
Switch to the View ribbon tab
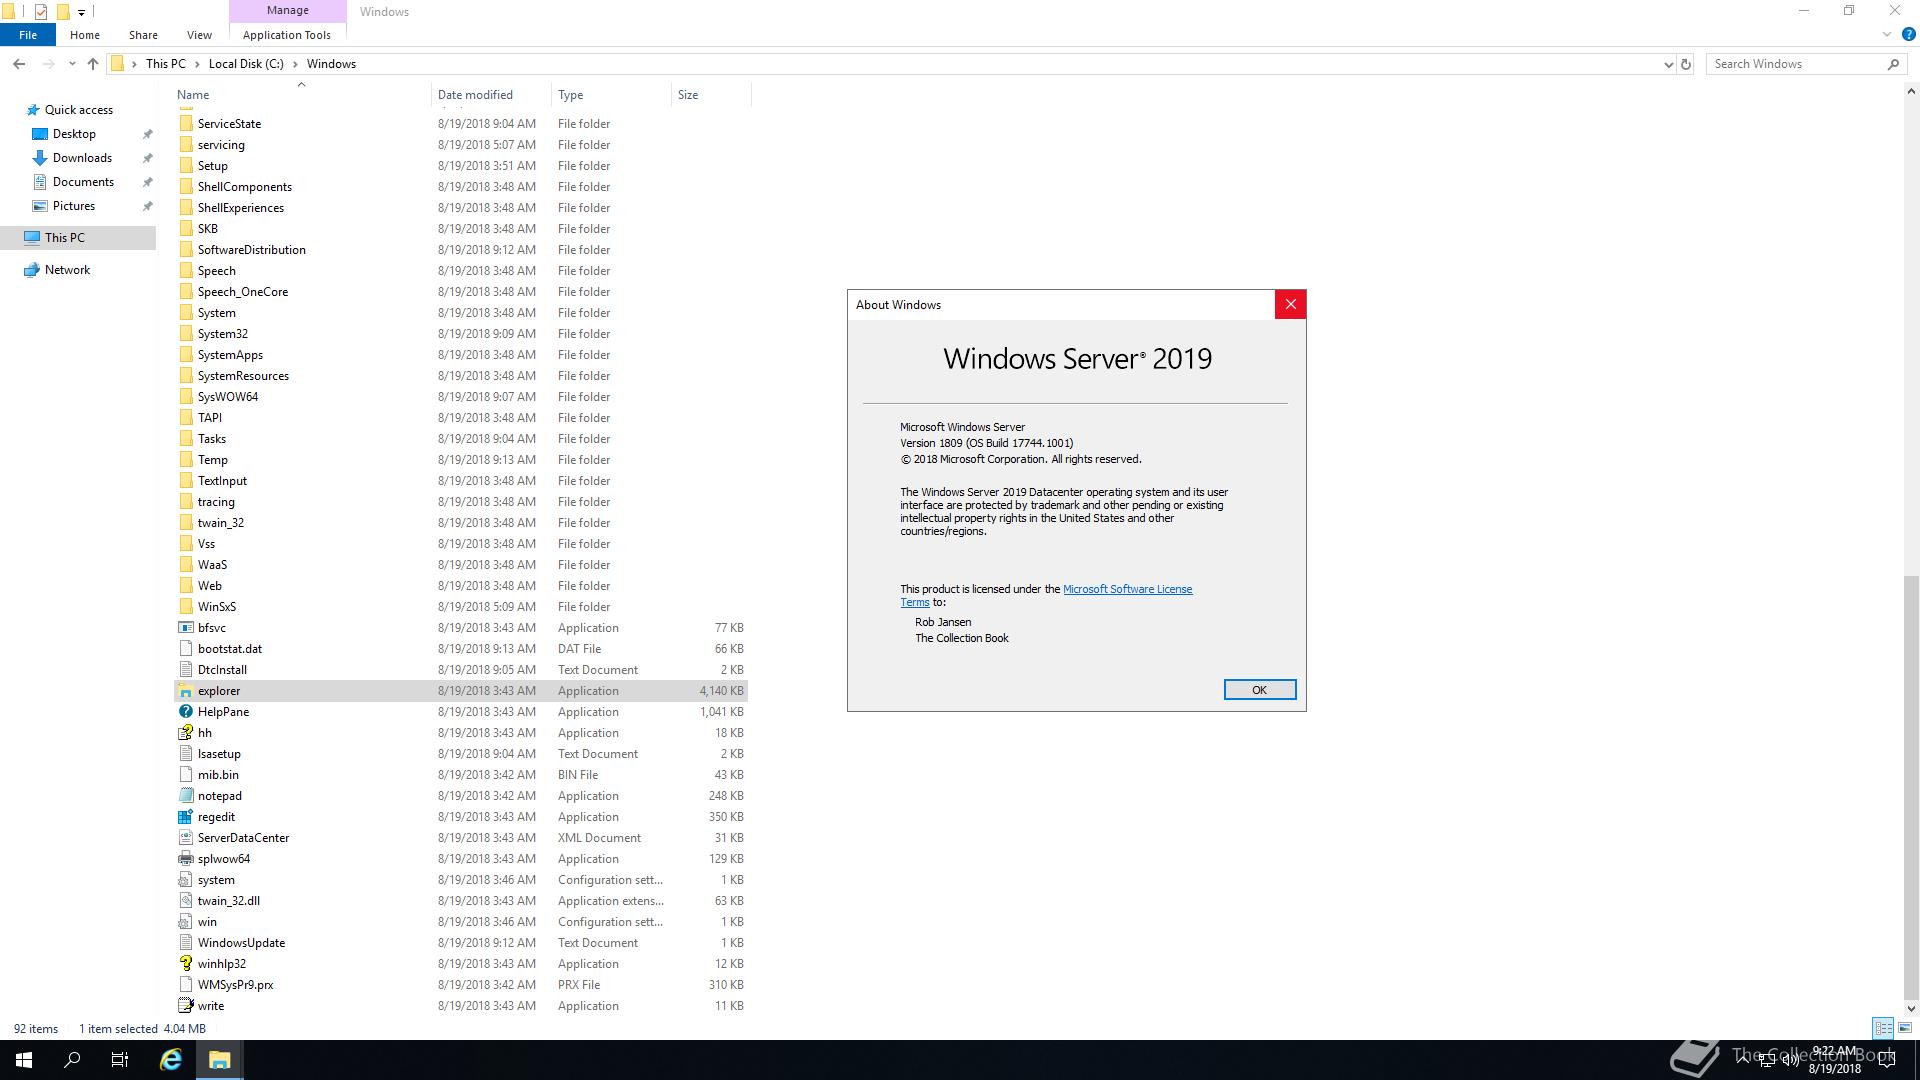(x=199, y=35)
